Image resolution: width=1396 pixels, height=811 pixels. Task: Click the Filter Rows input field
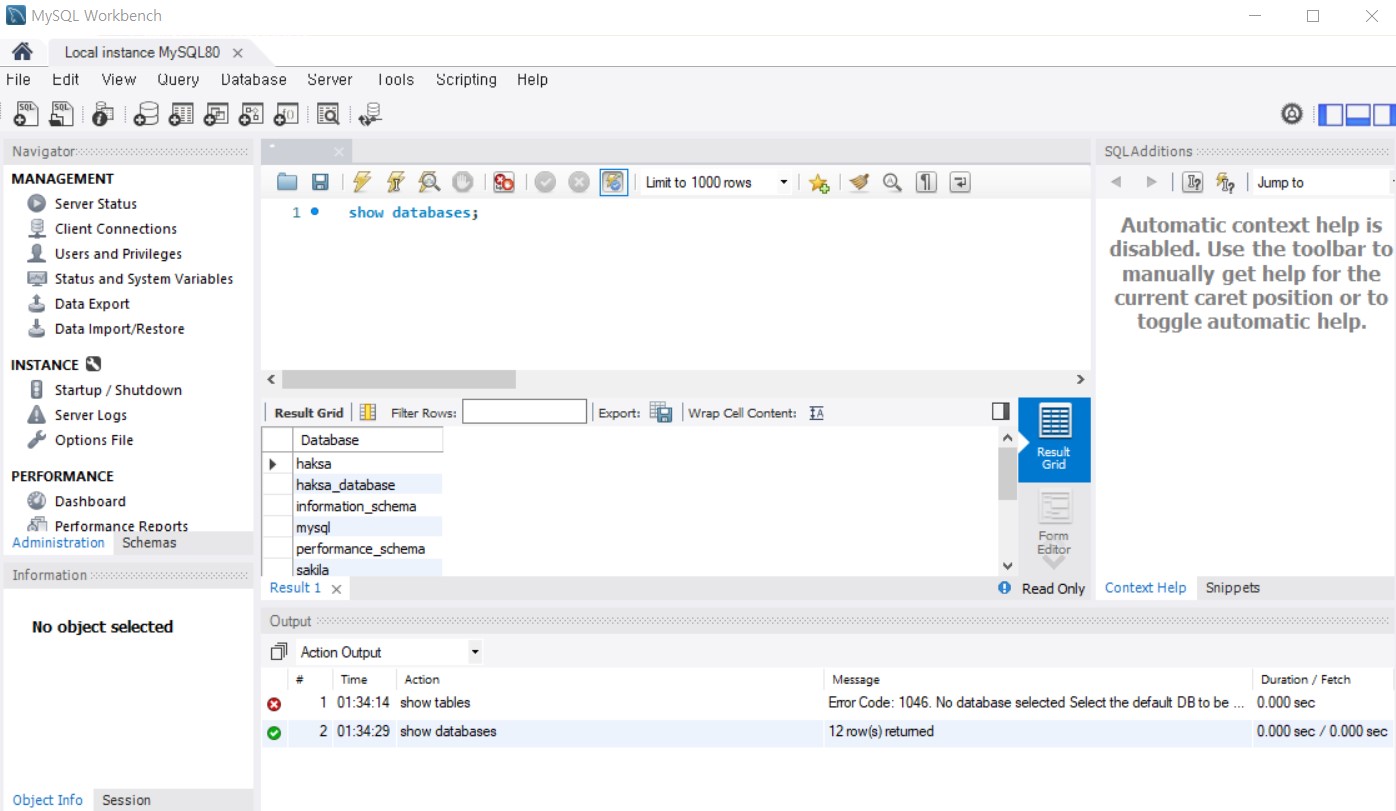point(524,412)
